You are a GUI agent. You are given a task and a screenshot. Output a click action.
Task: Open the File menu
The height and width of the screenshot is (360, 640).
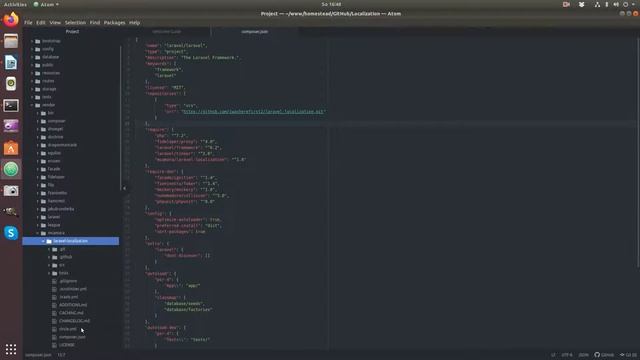[x=28, y=23]
